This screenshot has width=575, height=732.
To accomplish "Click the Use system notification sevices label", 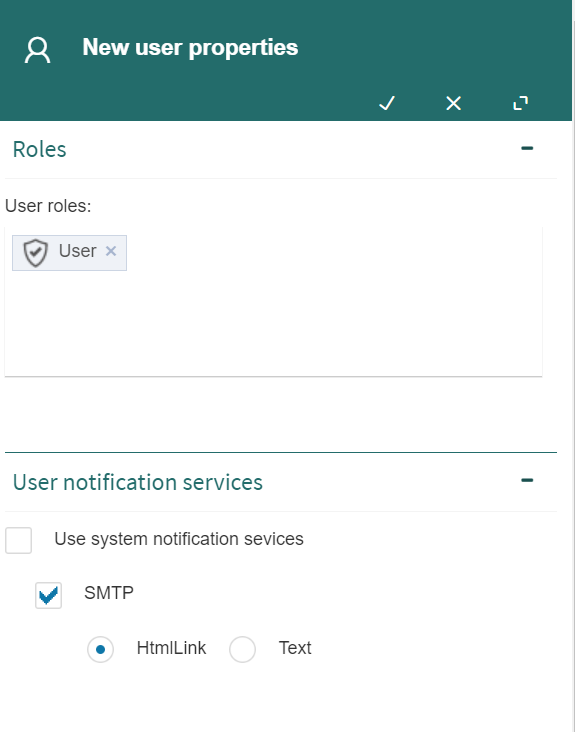I will tap(179, 539).
